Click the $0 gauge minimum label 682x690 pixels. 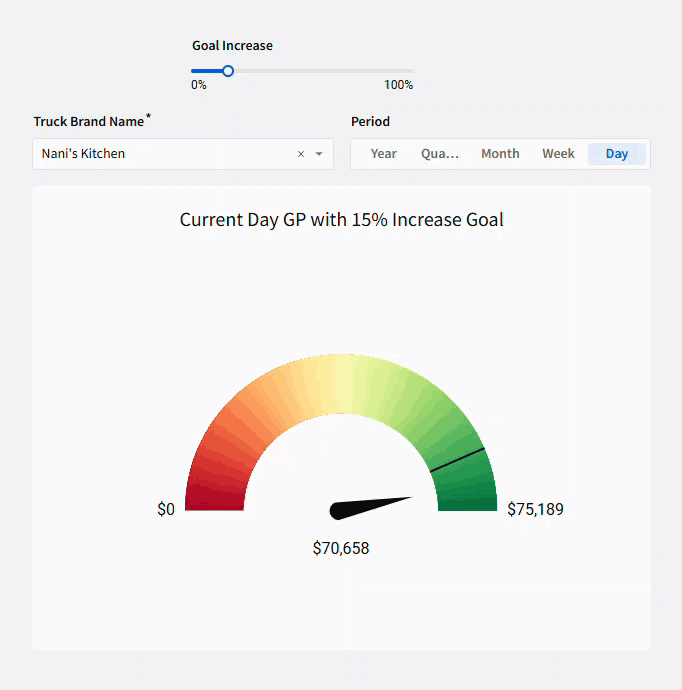(166, 509)
